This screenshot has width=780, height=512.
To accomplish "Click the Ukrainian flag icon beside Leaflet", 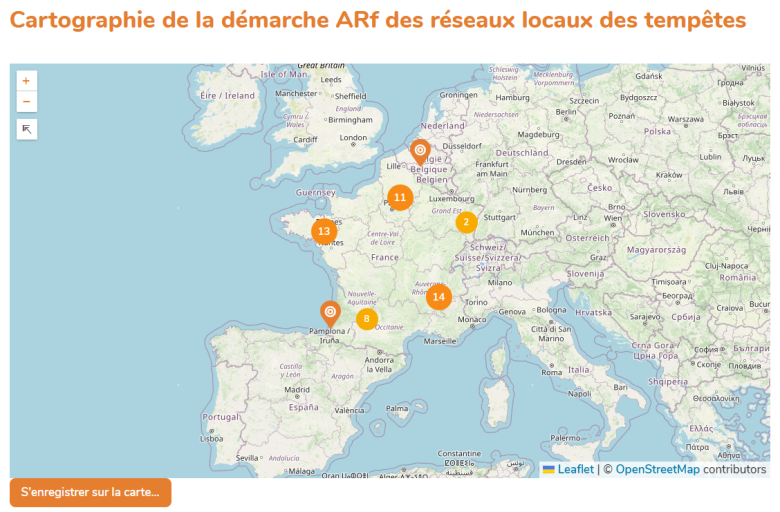I will click(x=549, y=469).
